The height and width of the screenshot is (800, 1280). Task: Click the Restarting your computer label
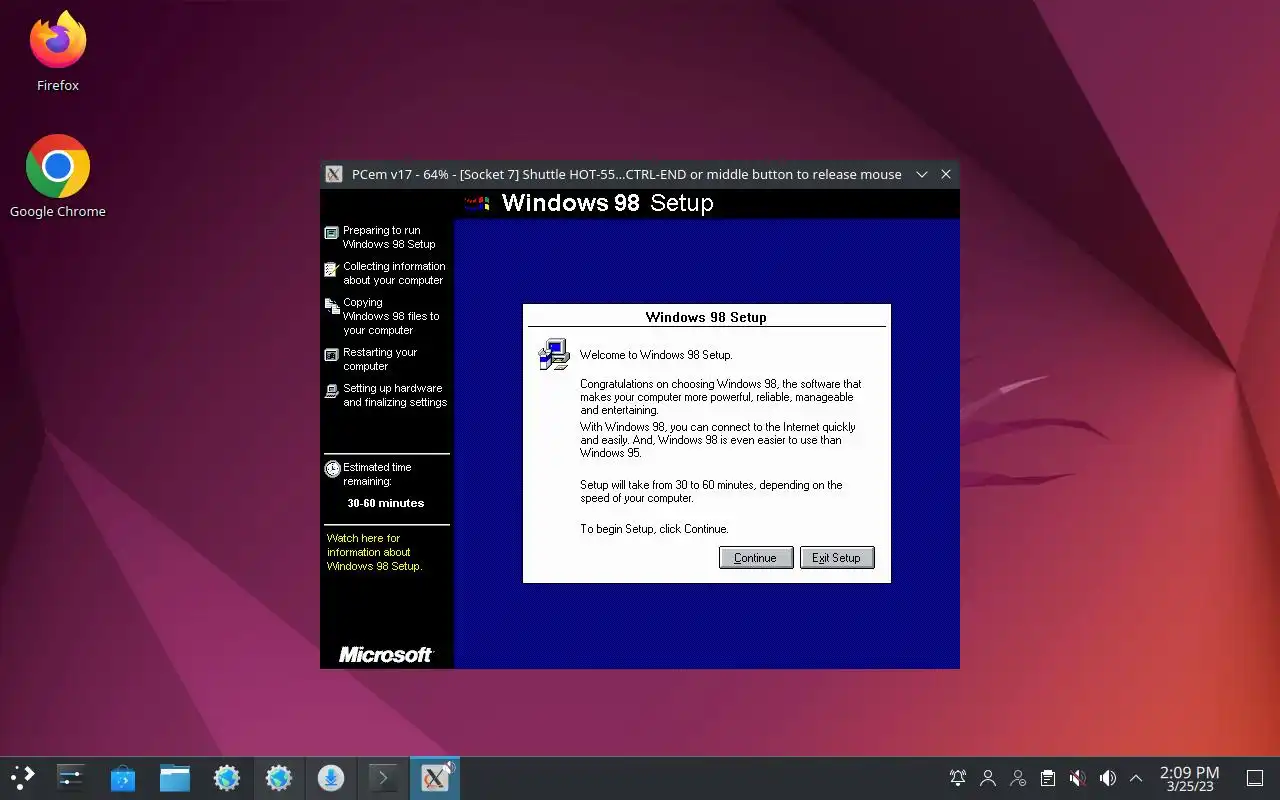380,359
